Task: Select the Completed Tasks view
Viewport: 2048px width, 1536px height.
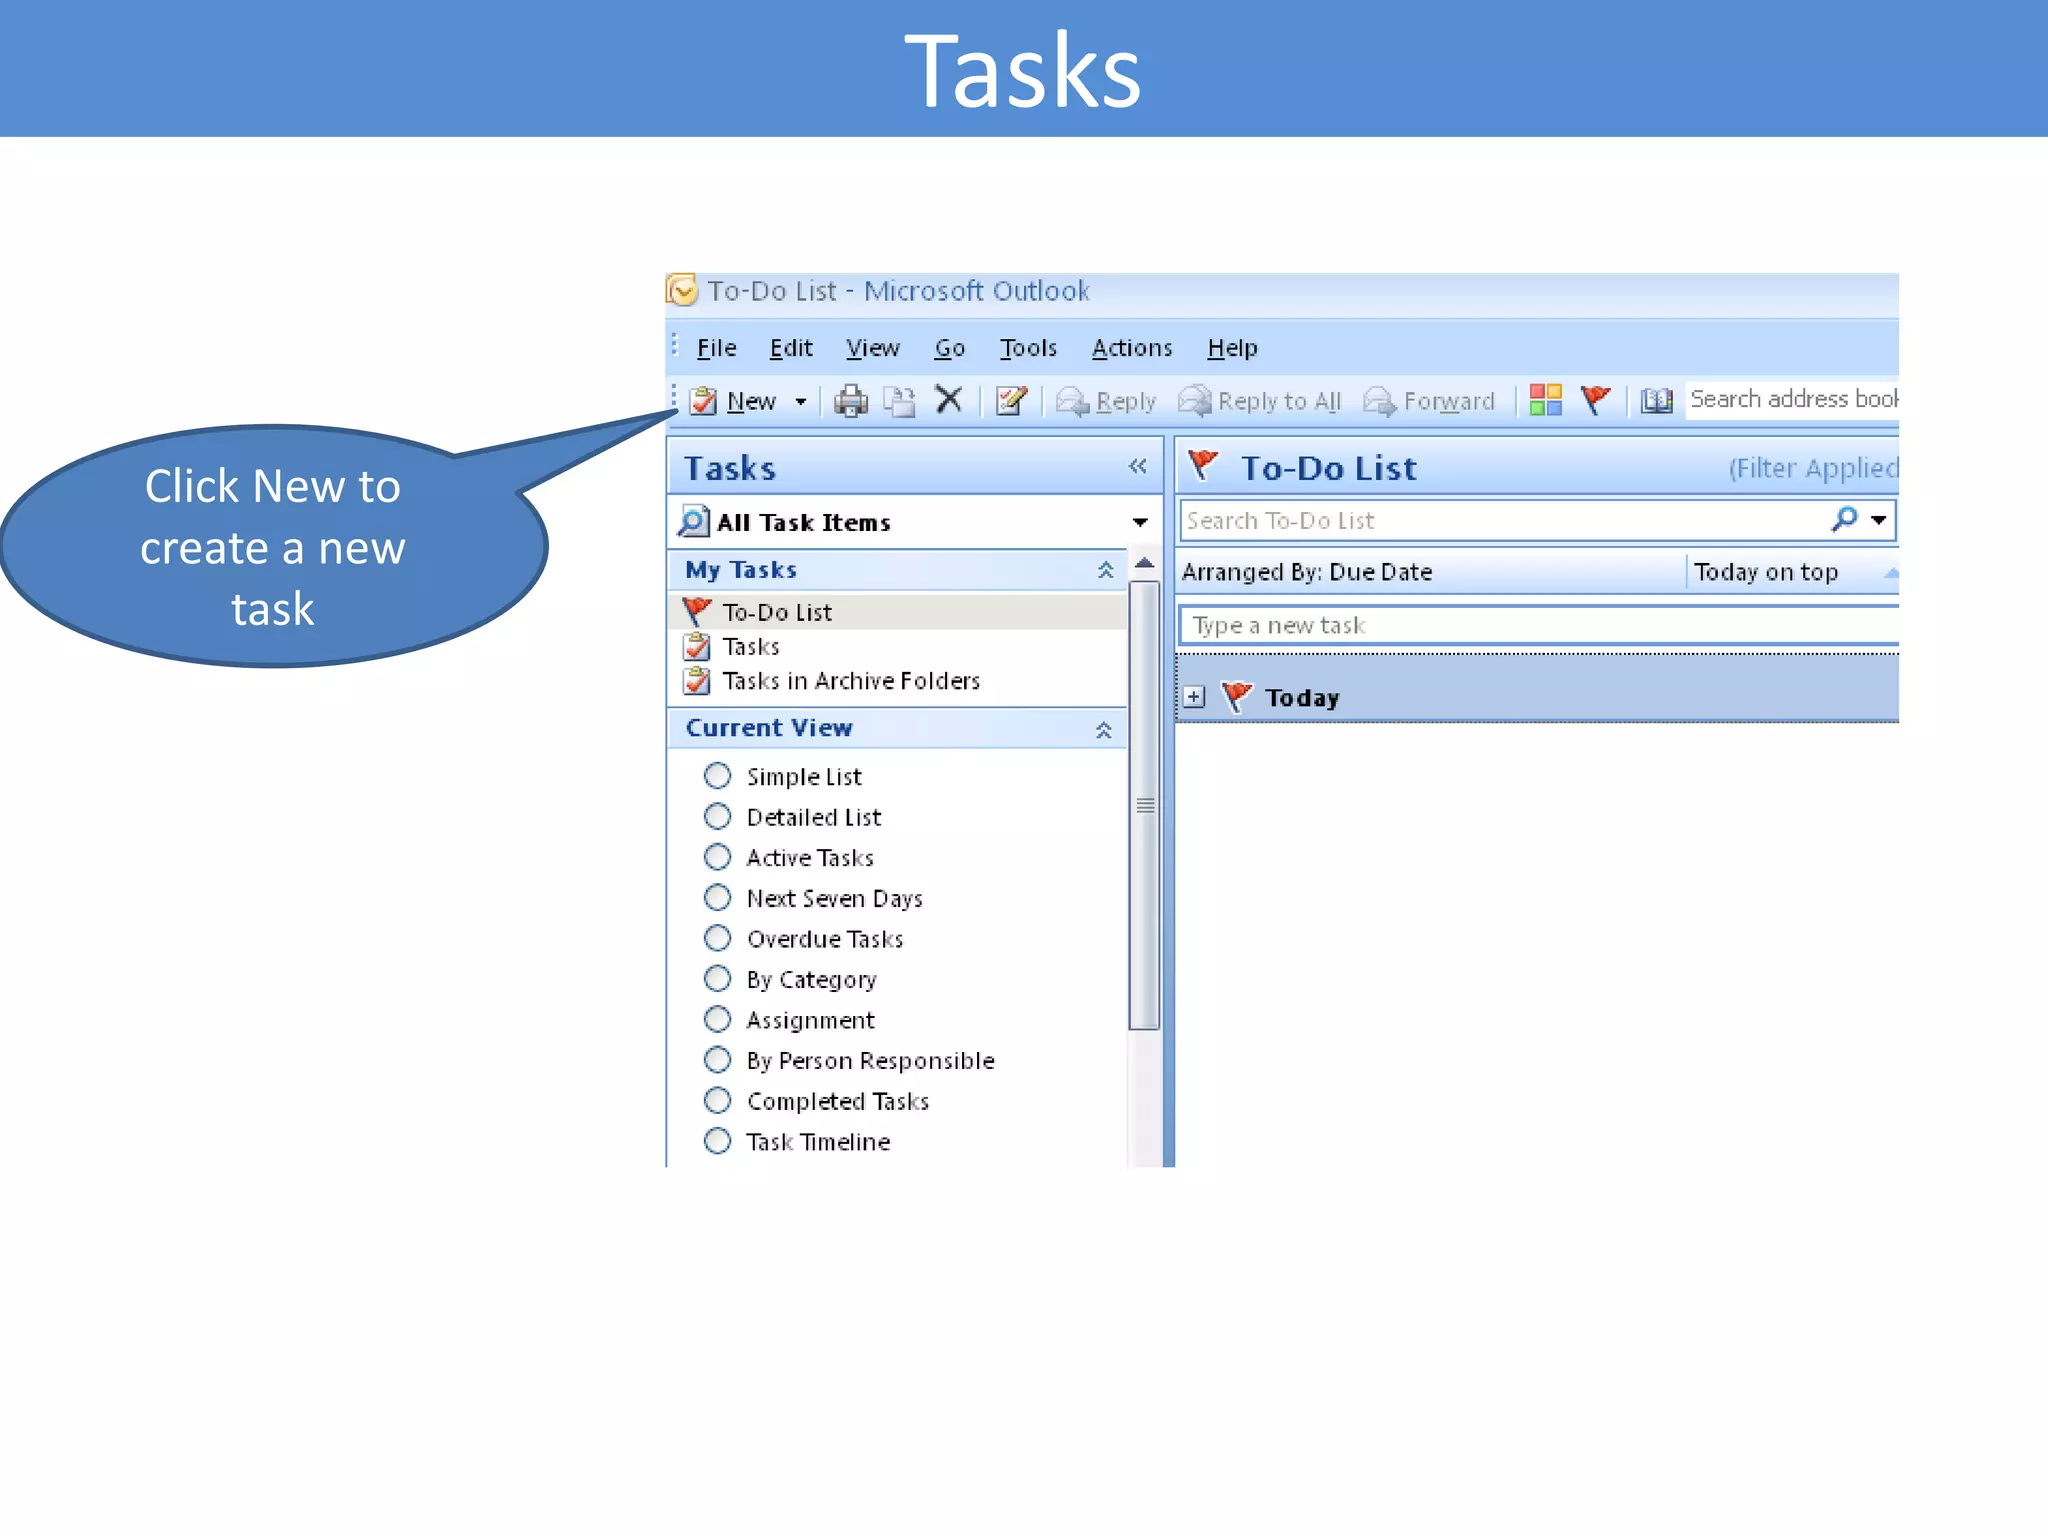Action: pos(816,1101)
